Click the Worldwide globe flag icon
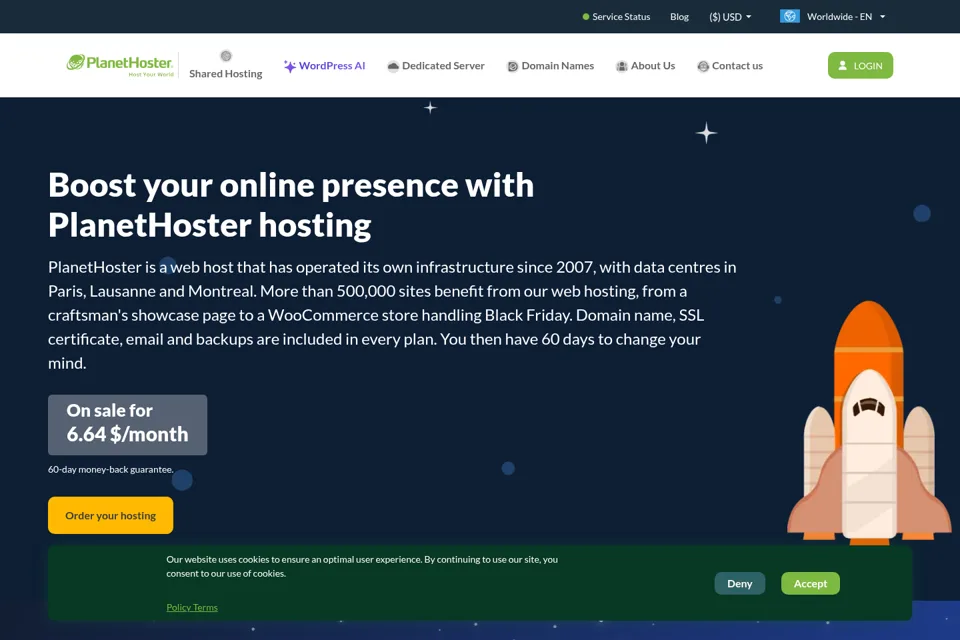This screenshot has width=960, height=640. [789, 16]
